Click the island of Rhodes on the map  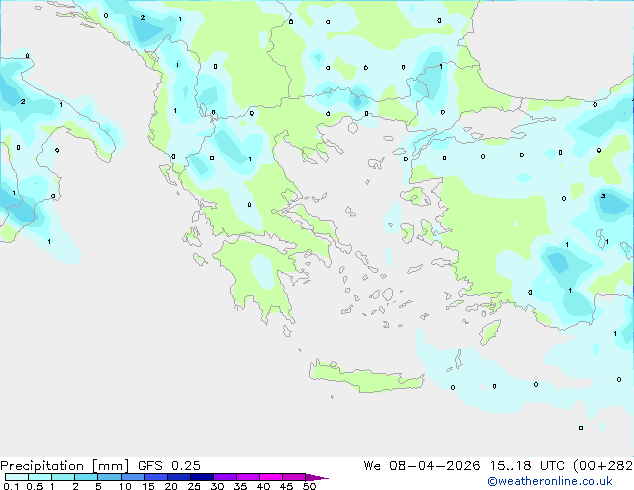click(x=490, y=332)
